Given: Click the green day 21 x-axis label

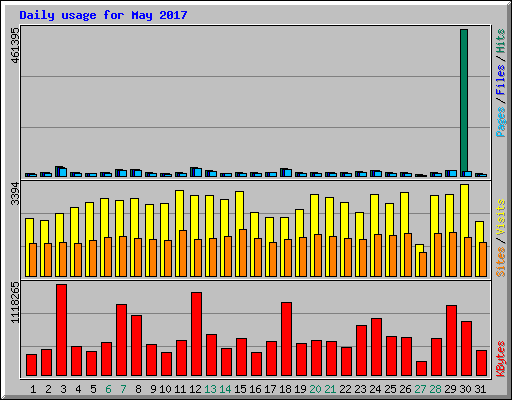Looking at the screenshot, I should coord(330,389).
